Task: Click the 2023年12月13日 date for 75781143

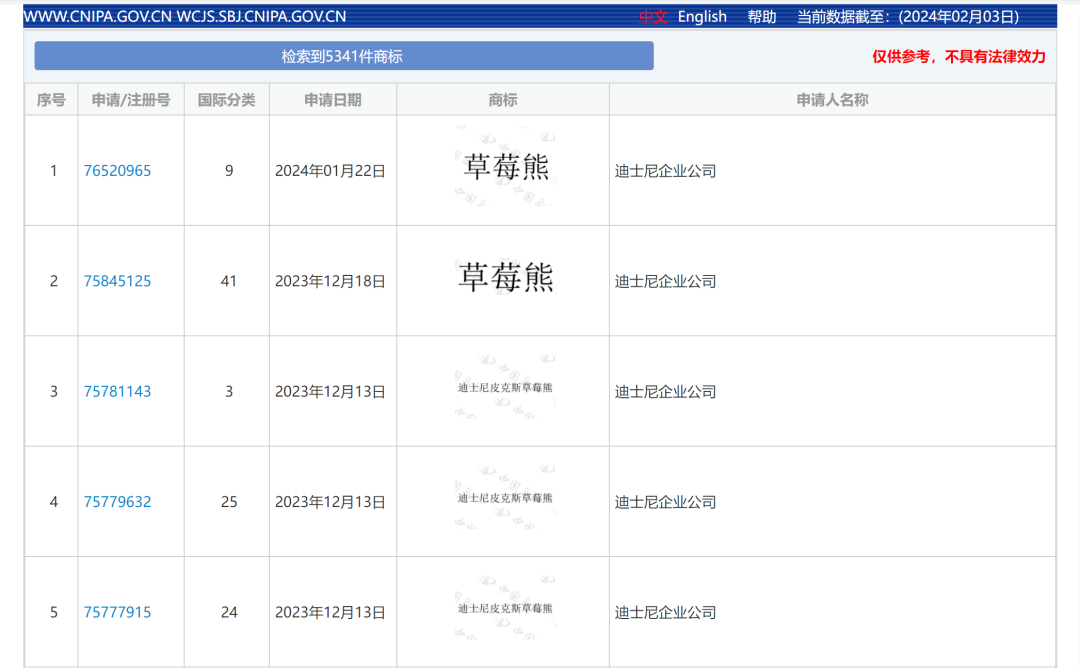Action: (330, 391)
